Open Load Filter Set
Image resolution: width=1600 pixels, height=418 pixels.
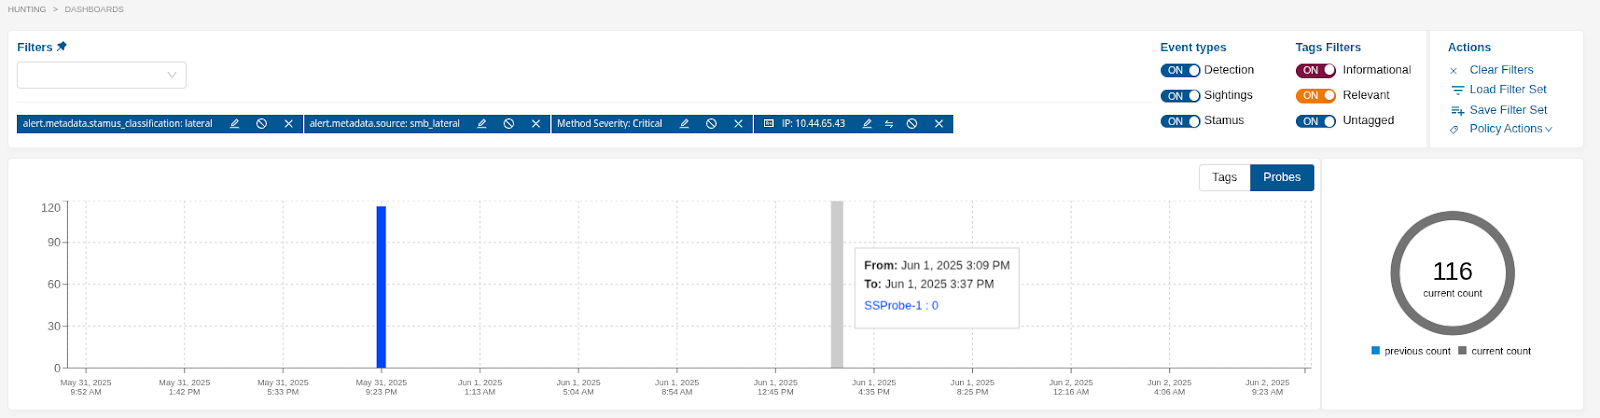pos(1507,90)
